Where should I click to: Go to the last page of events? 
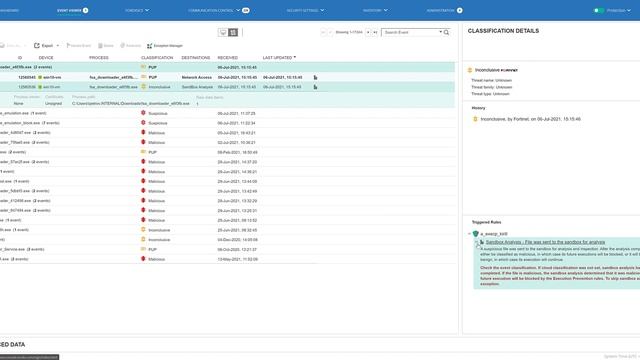pyautogui.click(x=375, y=32)
